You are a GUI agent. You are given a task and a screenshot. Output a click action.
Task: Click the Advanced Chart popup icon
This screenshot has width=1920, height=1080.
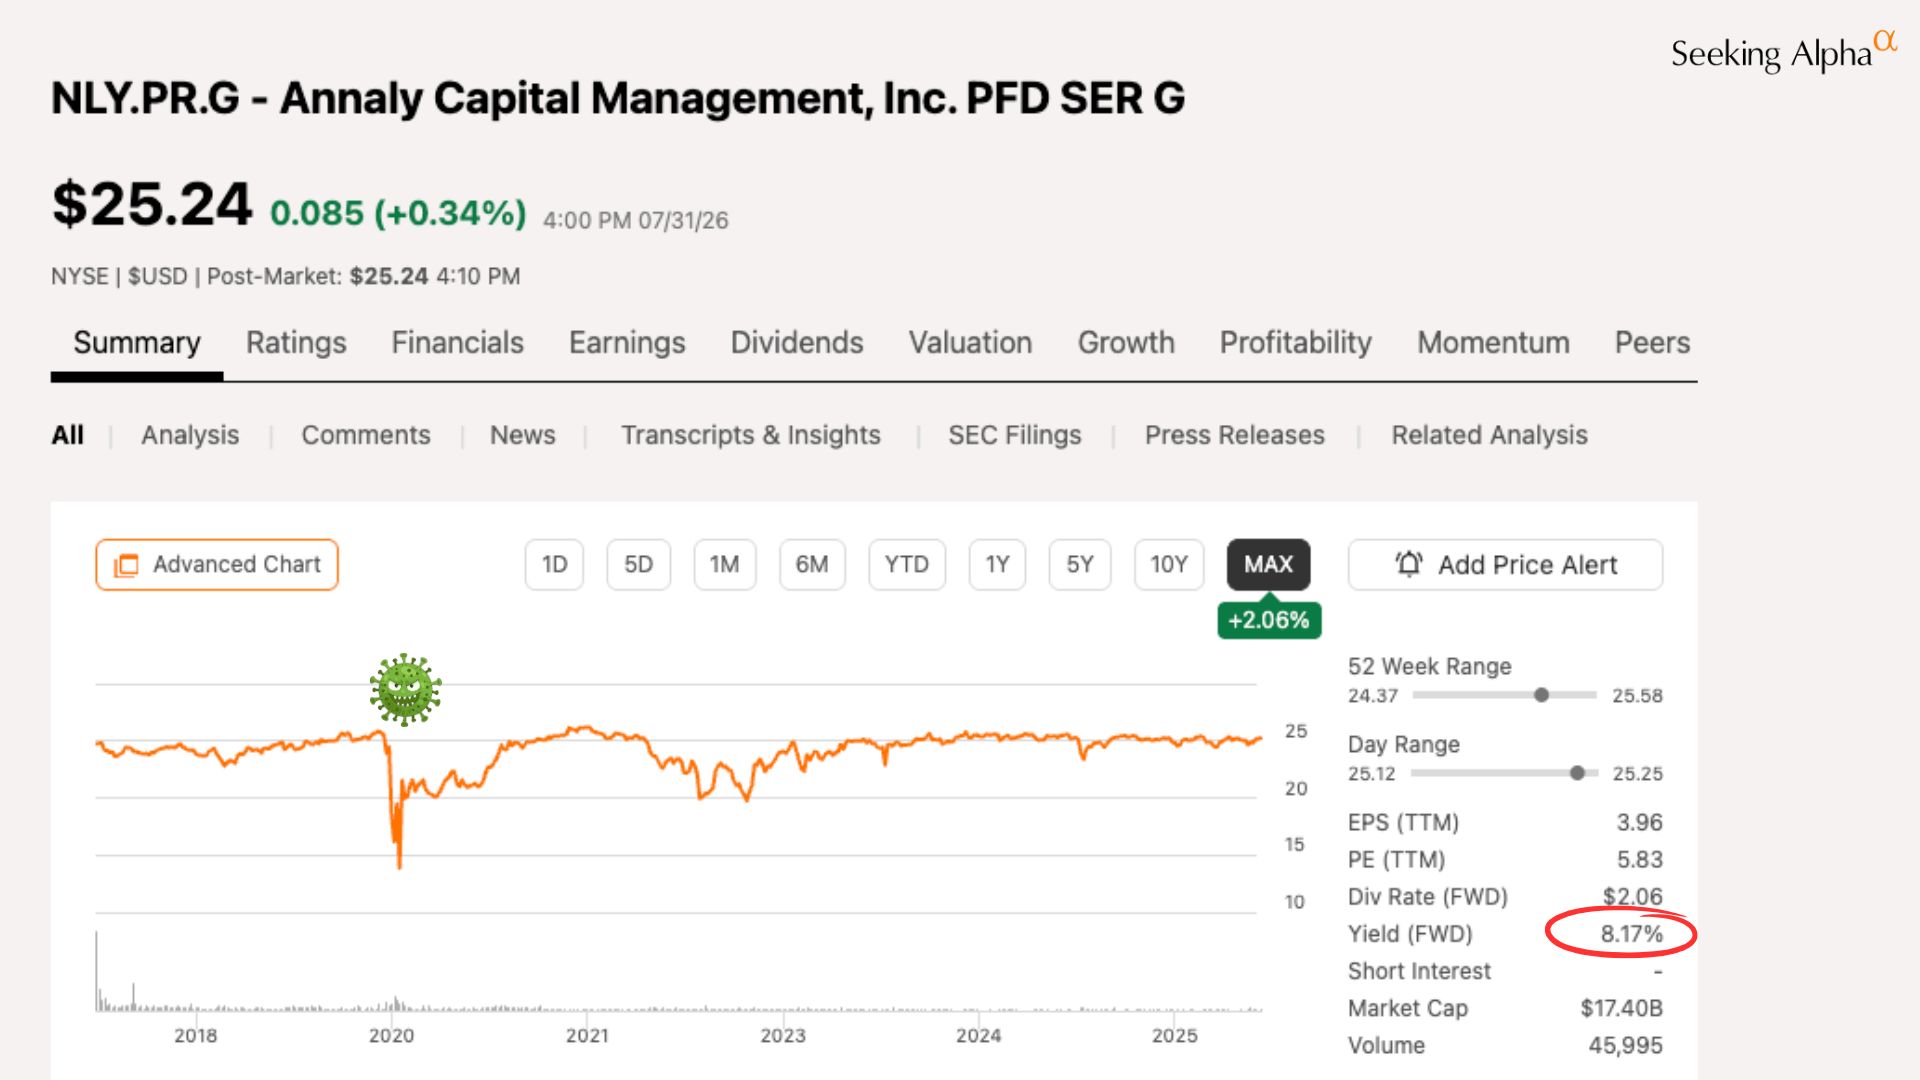click(126, 565)
